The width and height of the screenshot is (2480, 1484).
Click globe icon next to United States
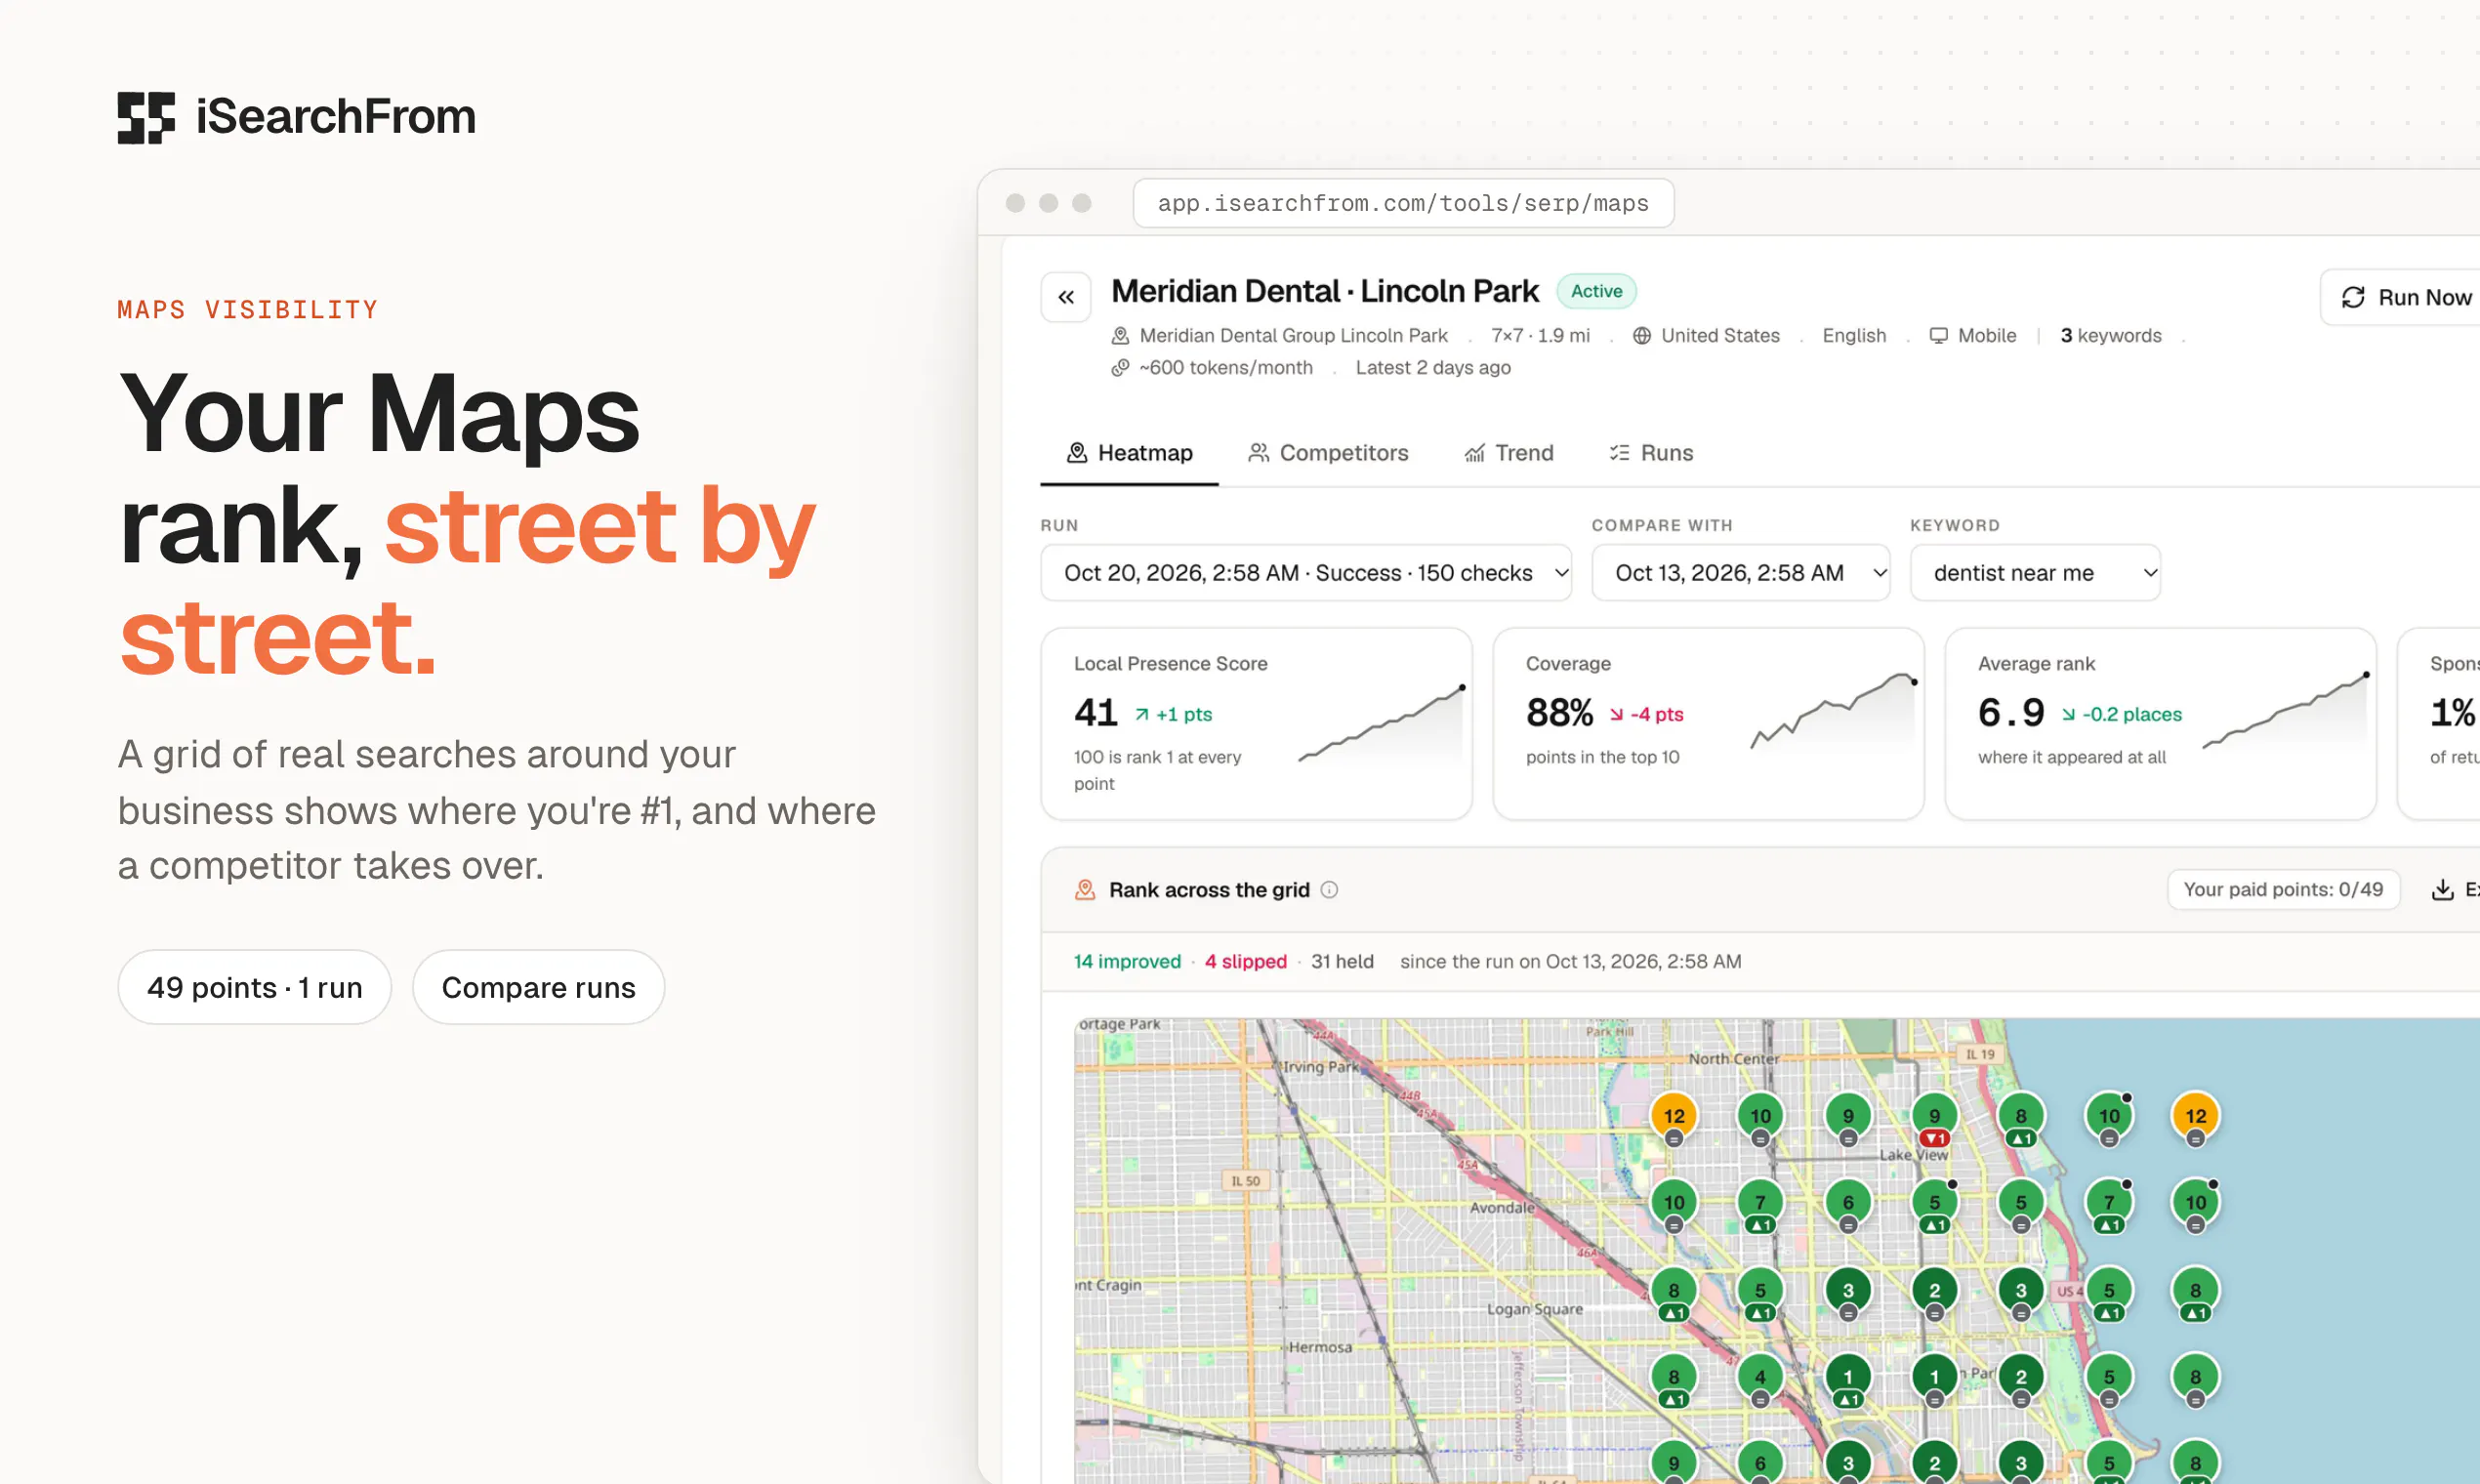tap(1641, 336)
